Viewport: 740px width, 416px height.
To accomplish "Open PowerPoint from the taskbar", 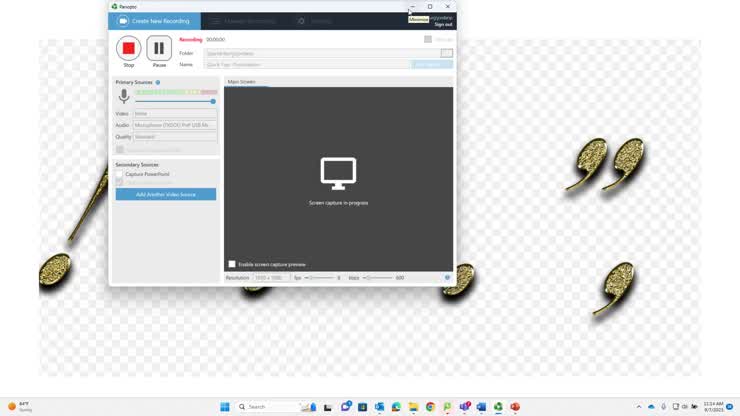I will click(x=515, y=407).
